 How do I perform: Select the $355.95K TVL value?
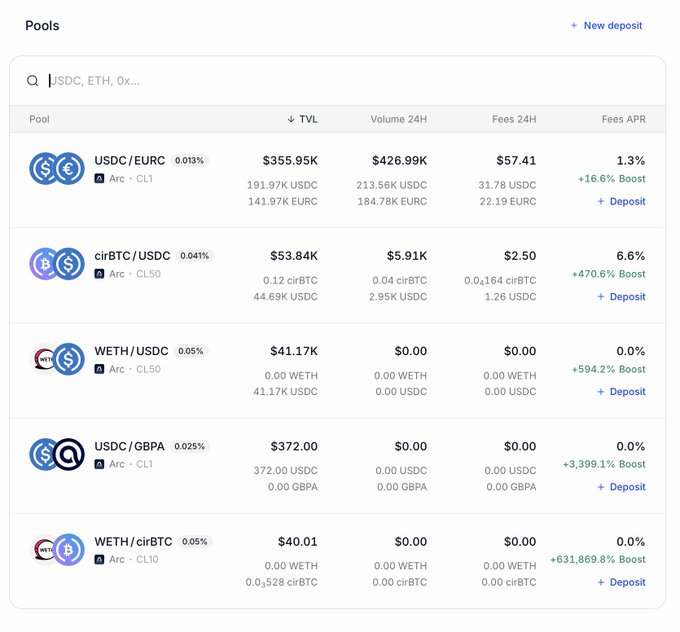pyautogui.click(x=290, y=160)
